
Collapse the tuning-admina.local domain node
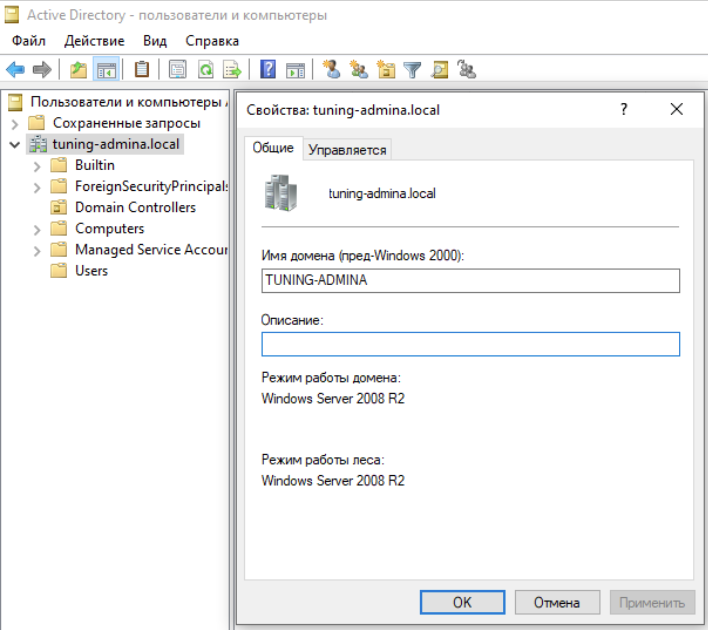coord(15,145)
